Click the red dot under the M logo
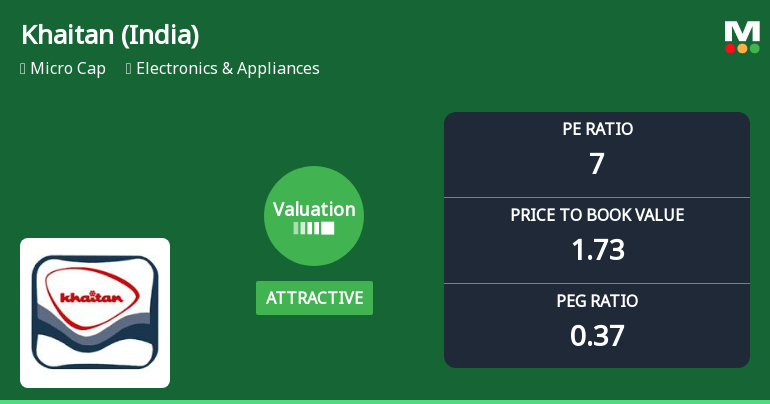Screen dimensions: 770x404 click(x=731, y=48)
